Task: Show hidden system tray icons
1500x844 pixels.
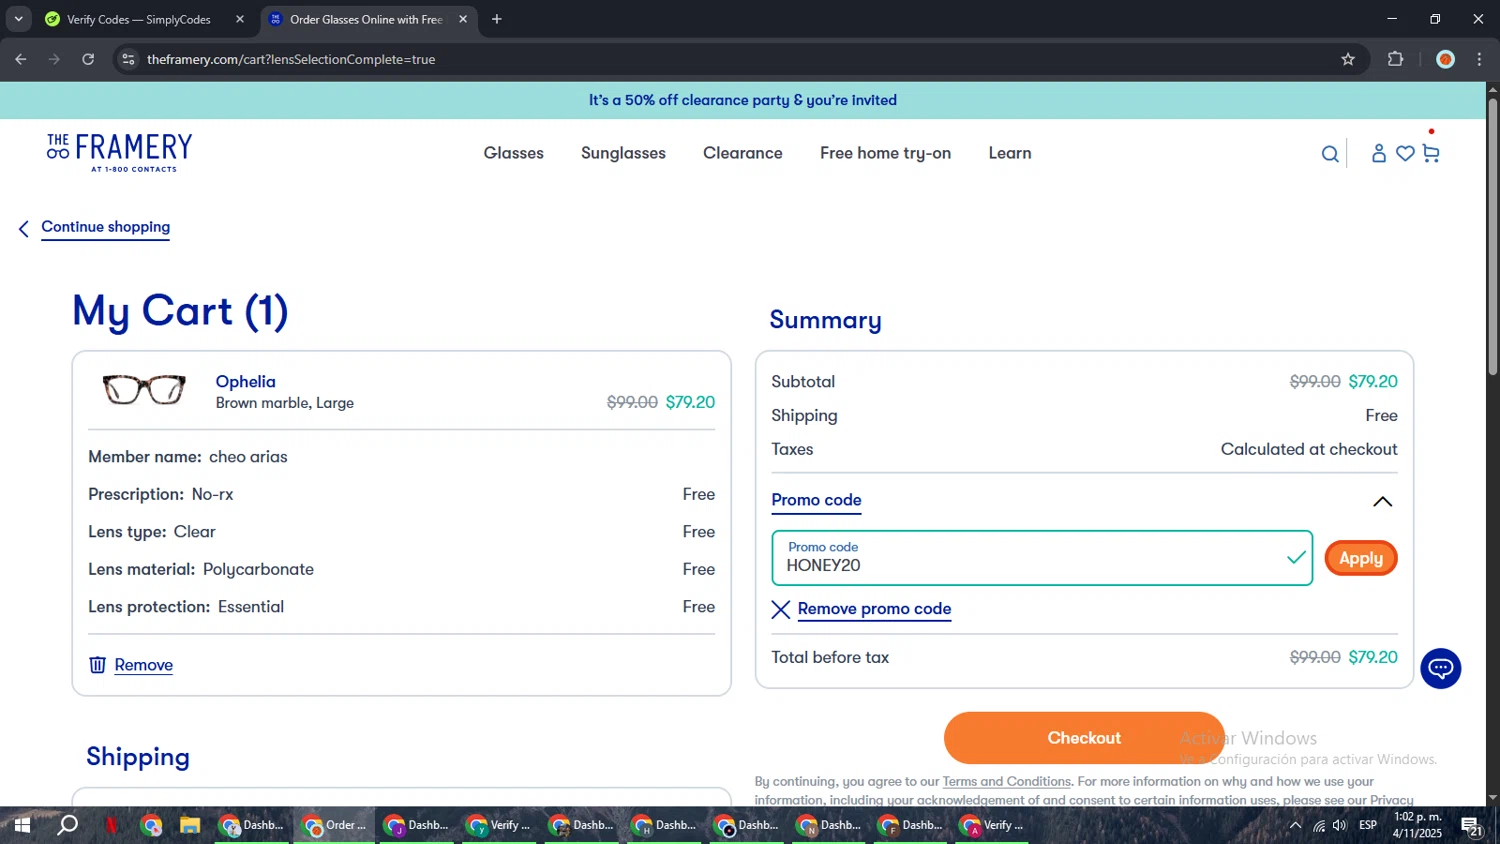Action: 1295,825
